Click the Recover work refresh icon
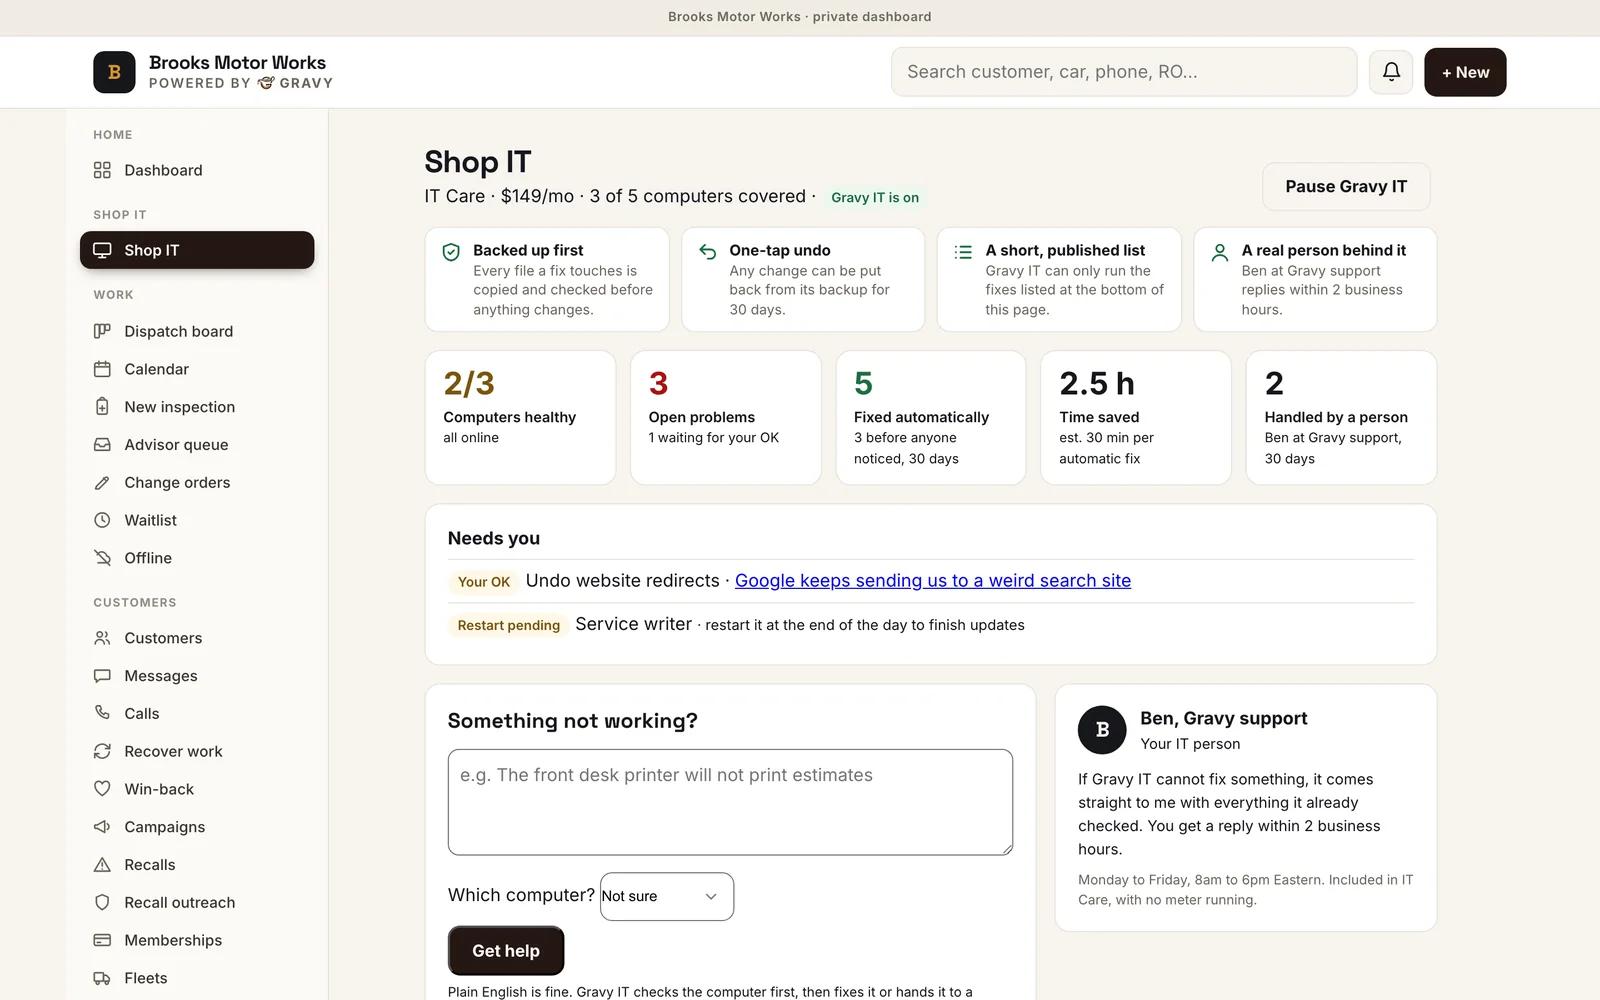1600x1000 pixels. tap(102, 751)
